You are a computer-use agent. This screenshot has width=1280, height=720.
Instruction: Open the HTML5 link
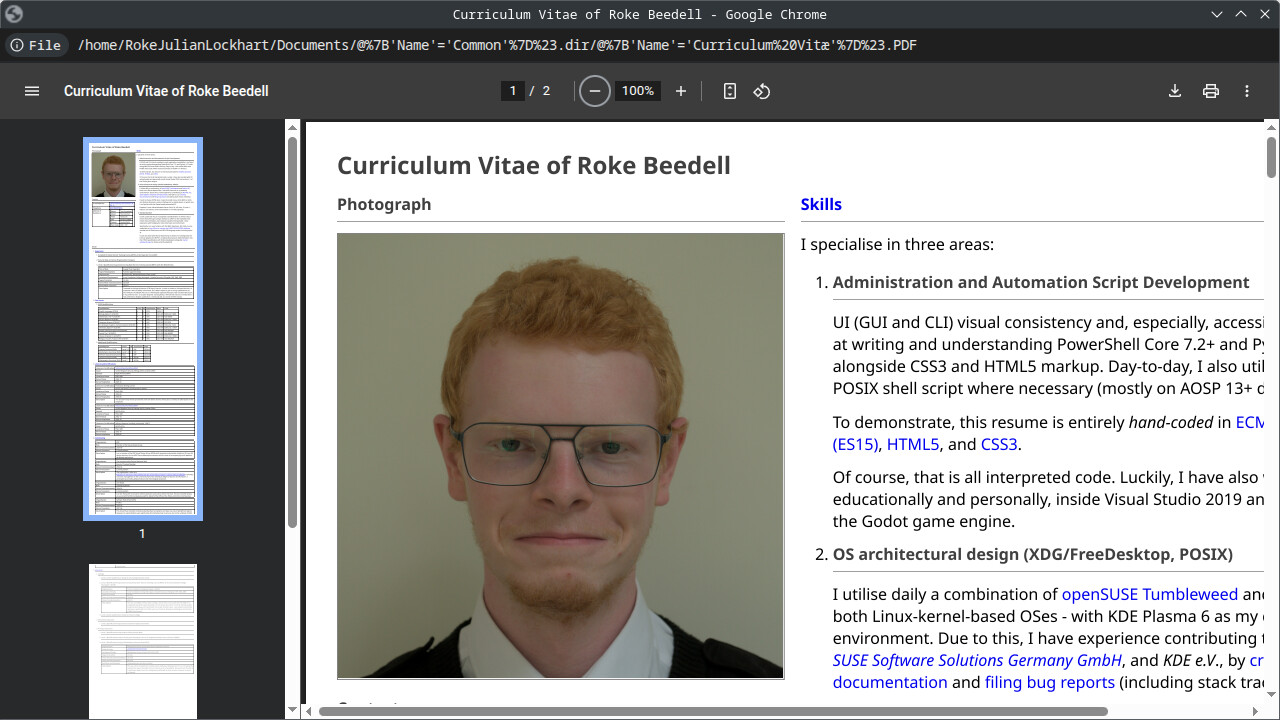coord(913,445)
